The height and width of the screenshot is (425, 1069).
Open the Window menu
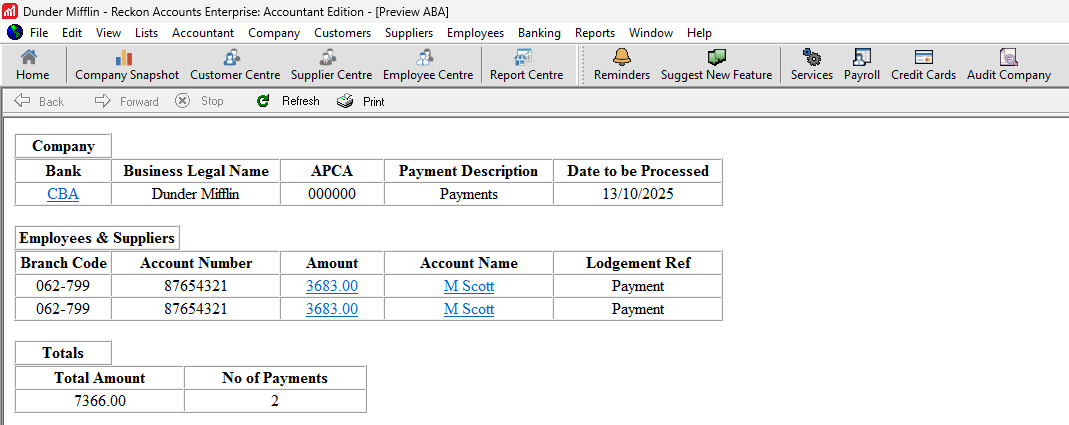coord(650,33)
